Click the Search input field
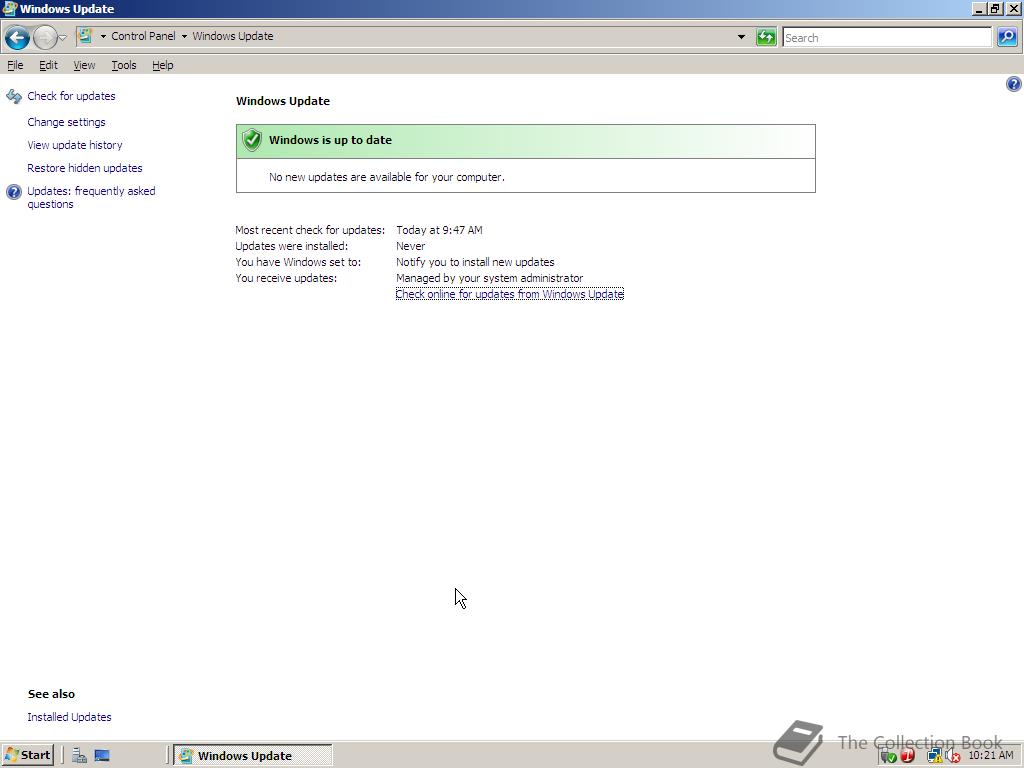Image resolution: width=1024 pixels, height=768 pixels. coord(887,37)
